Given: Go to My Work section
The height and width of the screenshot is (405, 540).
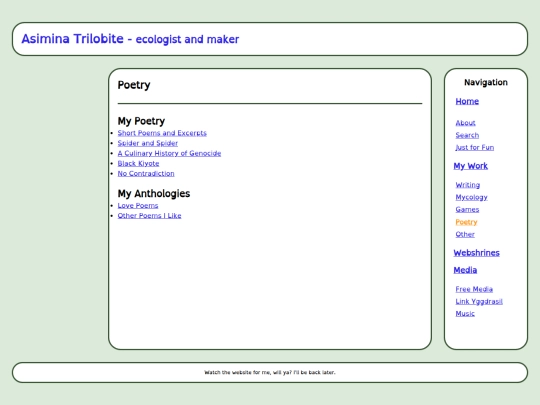Looking at the screenshot, I should [x=470, y=166].
